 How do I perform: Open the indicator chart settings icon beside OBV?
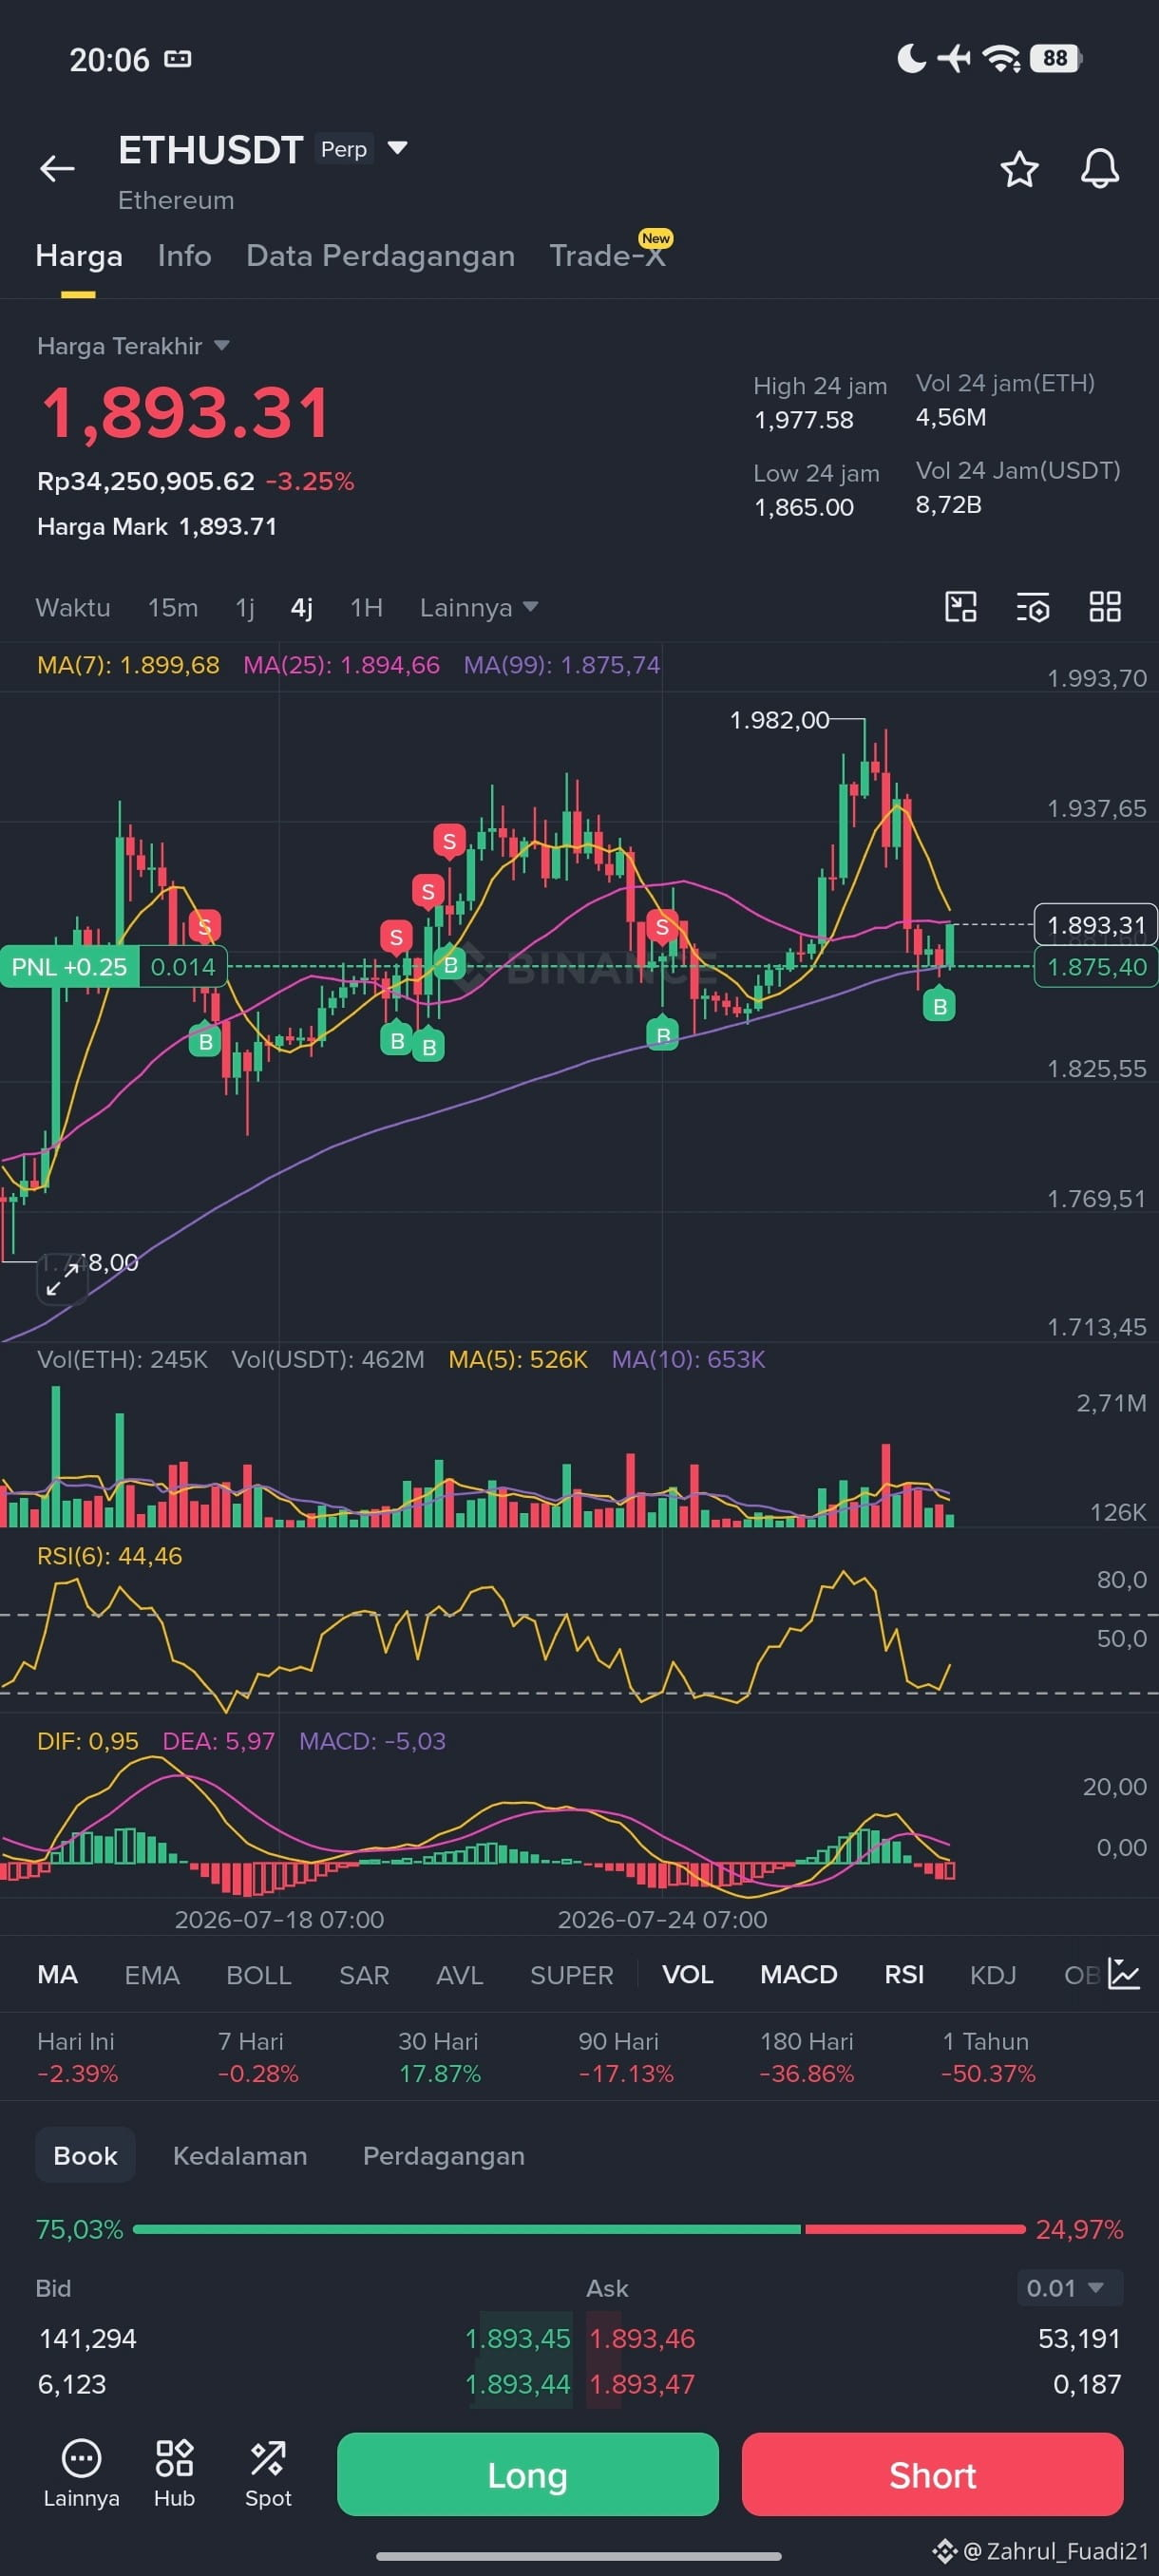click(1124, 1974)
